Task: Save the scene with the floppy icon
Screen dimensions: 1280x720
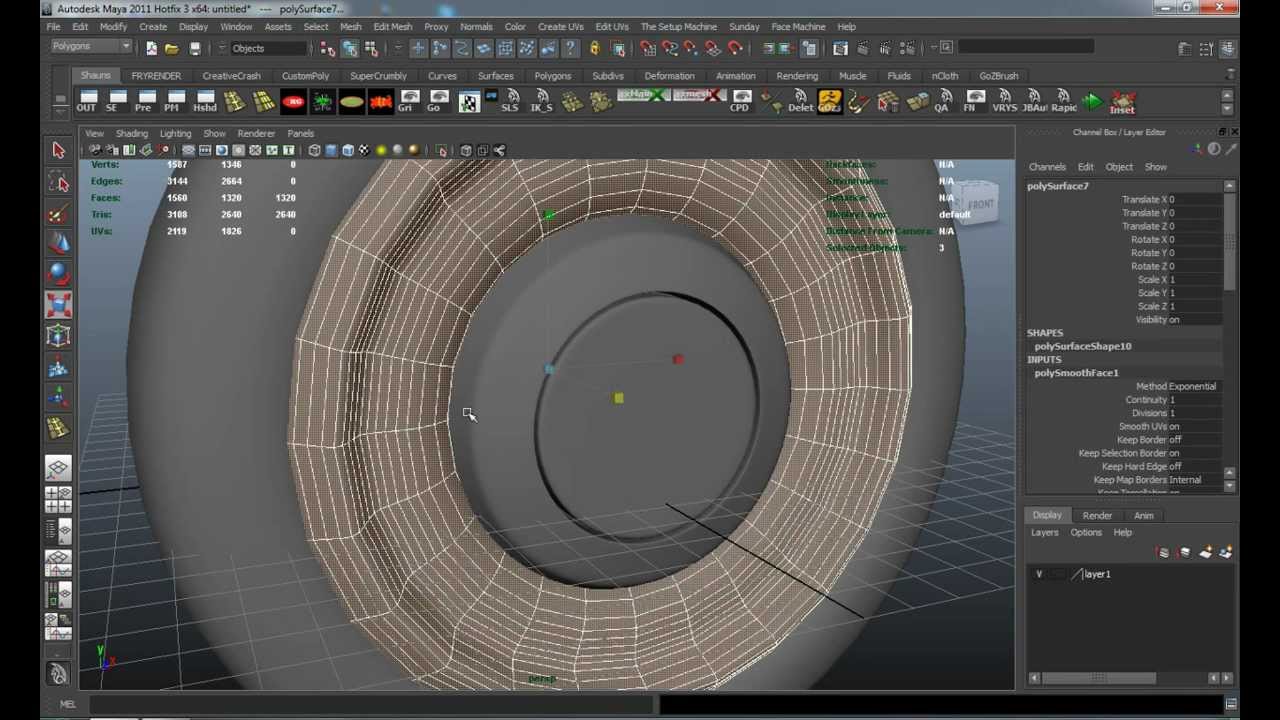Action: point(194,48)
